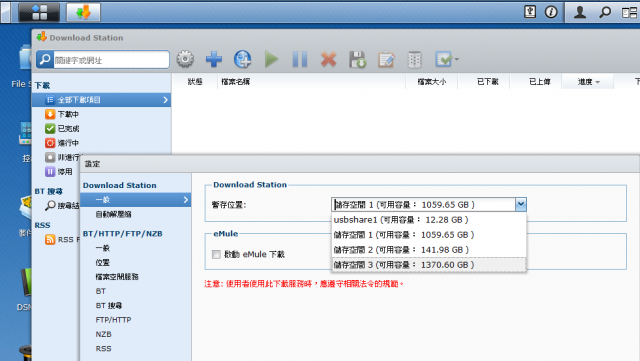Open RSS settings page in dialog

(x=104, y=348)
